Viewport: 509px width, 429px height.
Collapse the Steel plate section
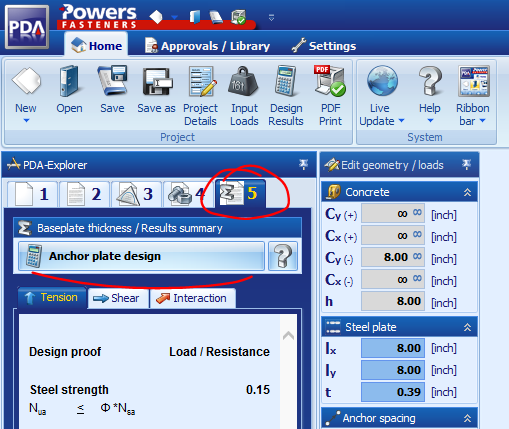click(467, 327)
